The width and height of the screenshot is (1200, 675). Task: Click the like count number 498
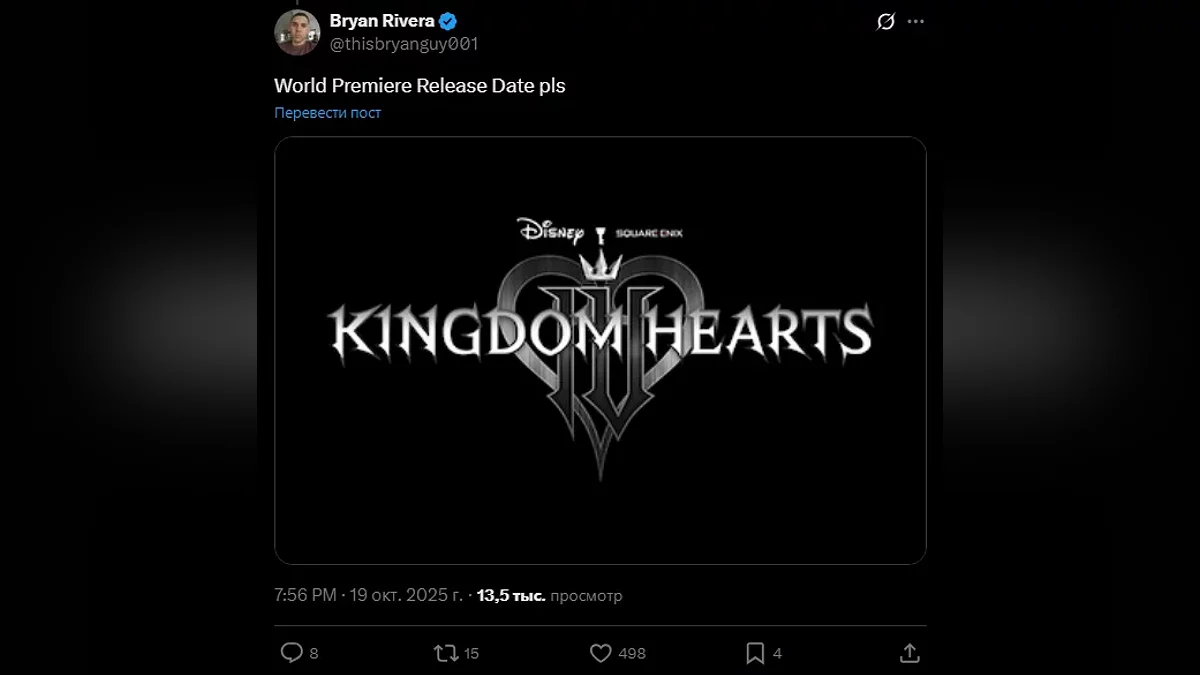tap(632, 654)
